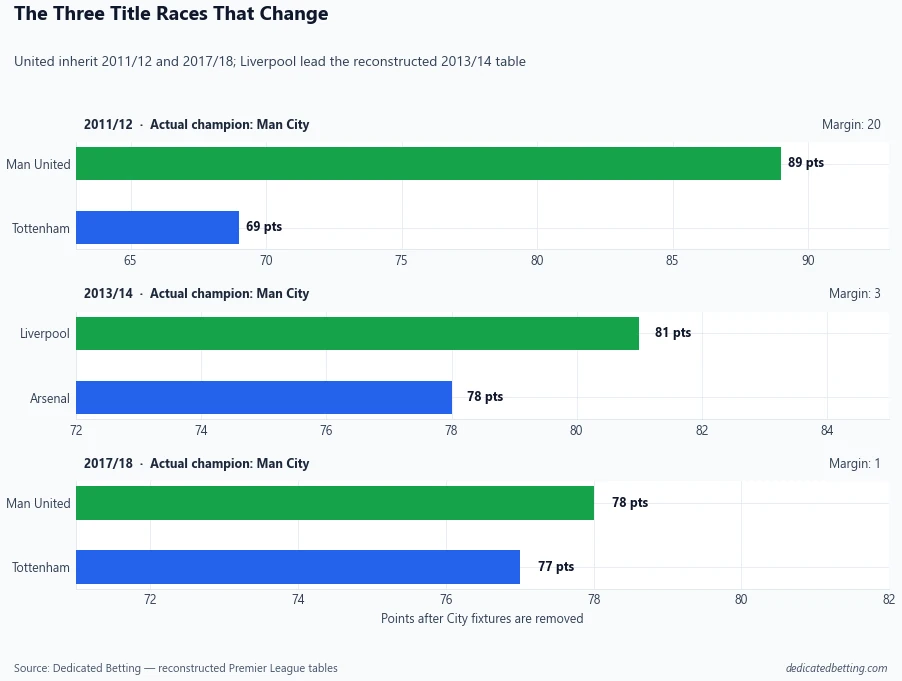The image size is (902, 681).
Task: Click Man United's green 89-point bar
Action: (428, 163)
